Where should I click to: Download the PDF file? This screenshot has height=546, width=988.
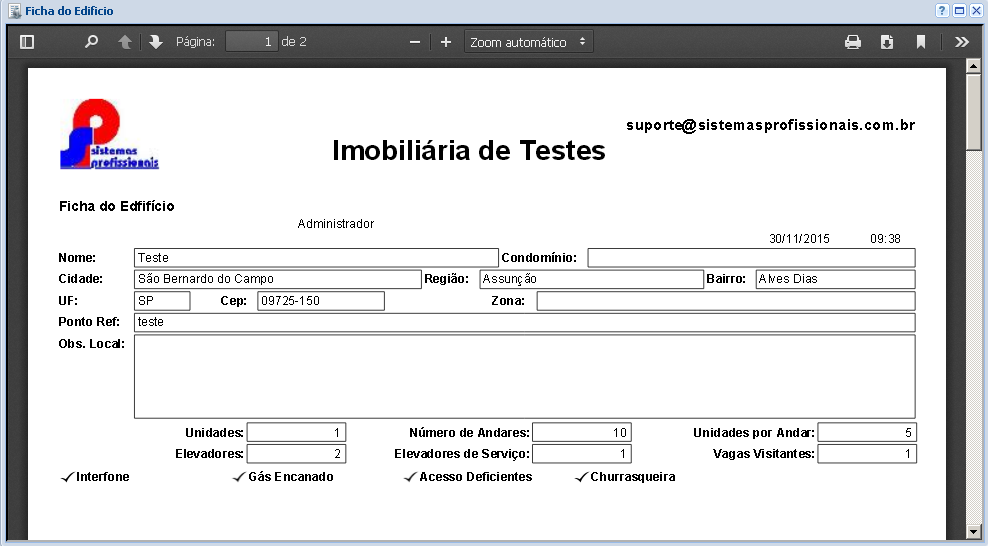[x=887, y=42]
